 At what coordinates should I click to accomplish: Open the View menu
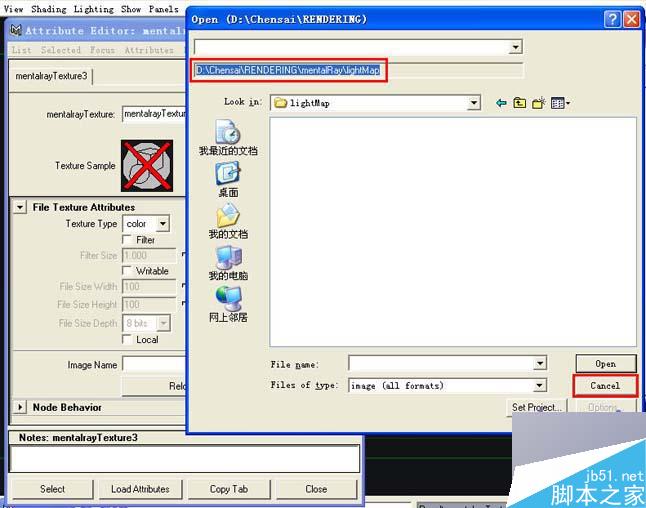pyautogui.click(x=13, y=9)
